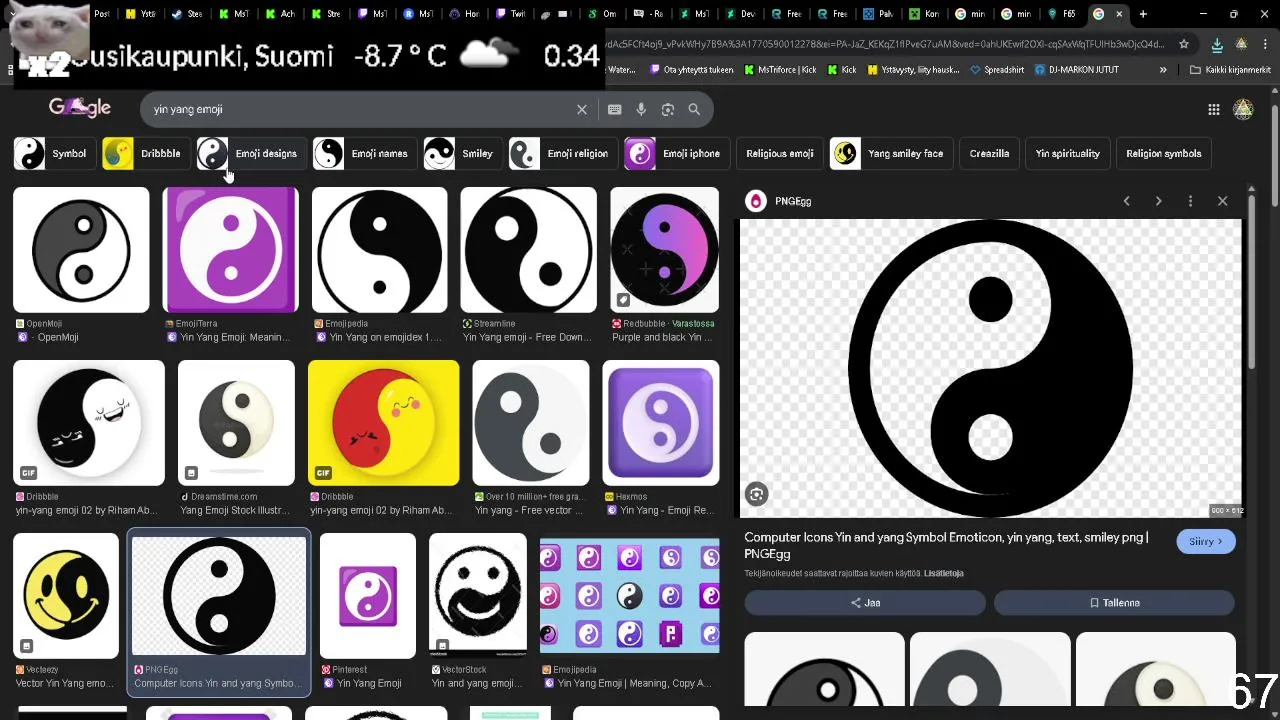Show the previous image in preview panel
1280x720 pixels.
point(1126,201)
